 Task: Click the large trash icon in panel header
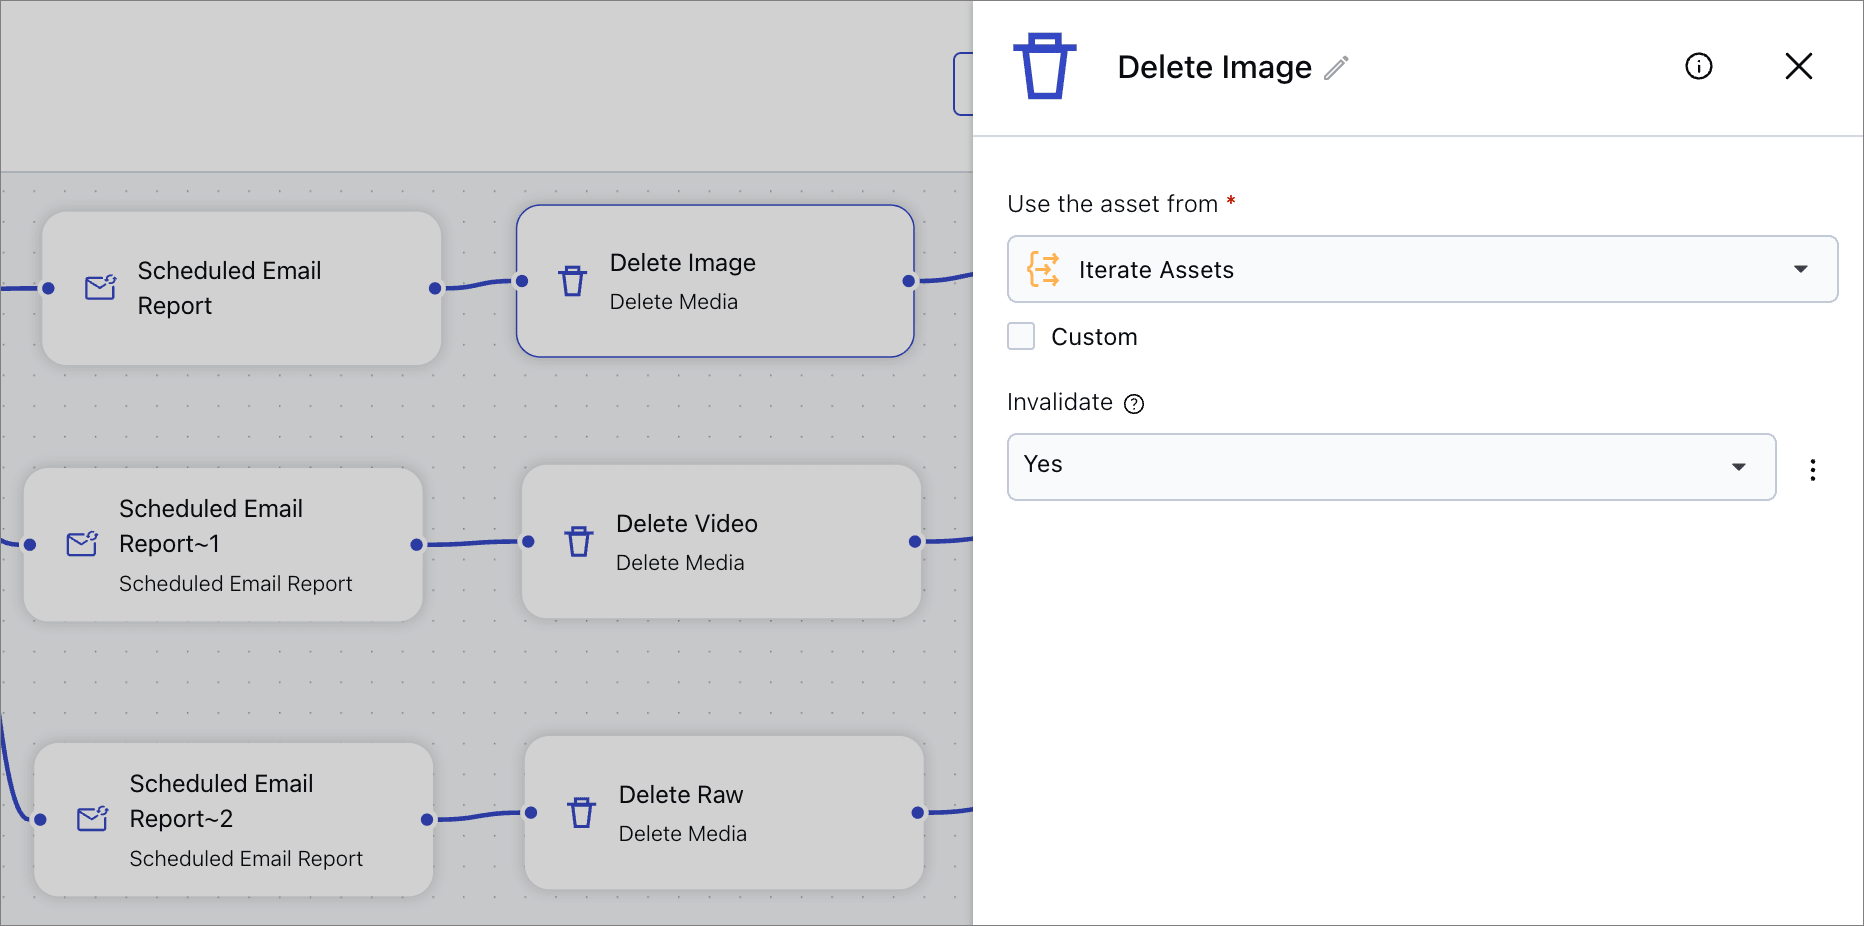(1044, 67)
